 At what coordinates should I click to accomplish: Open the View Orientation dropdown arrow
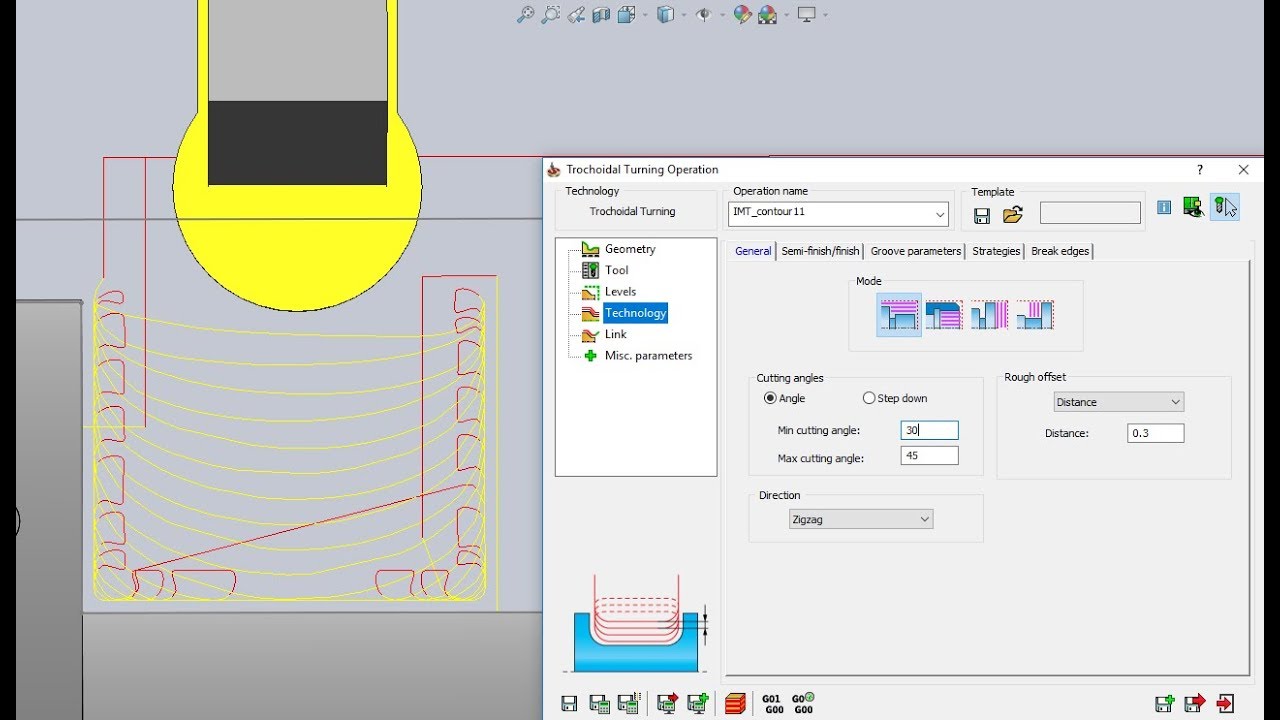[645, 15]
